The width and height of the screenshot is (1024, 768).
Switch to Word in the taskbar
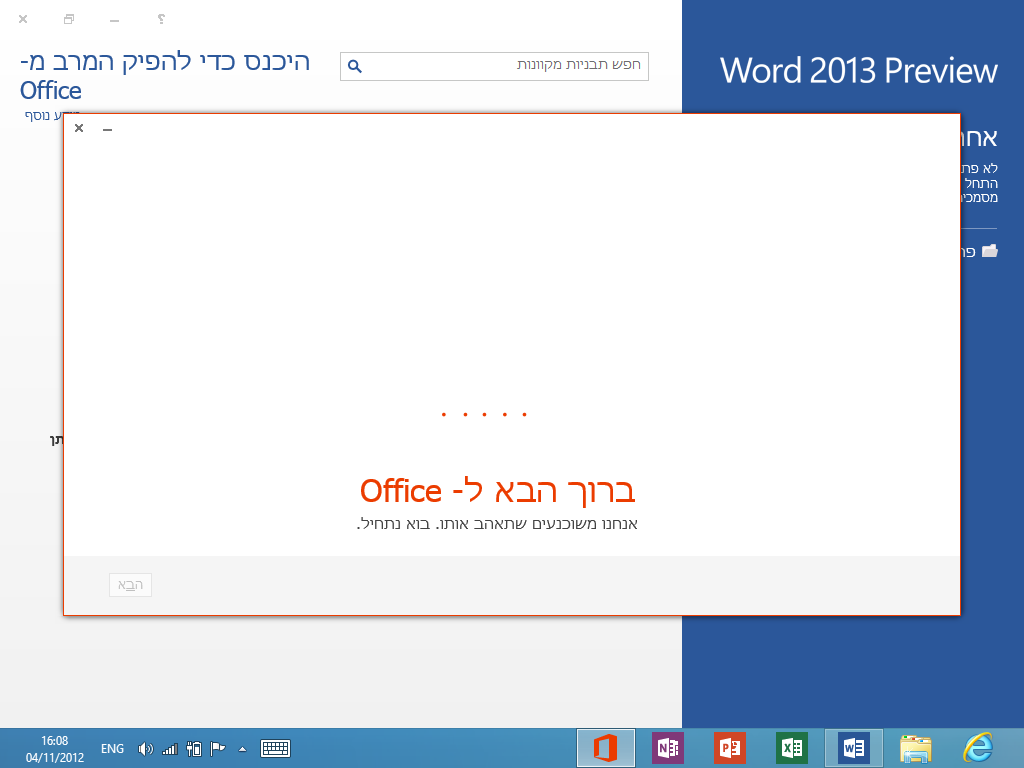pyautogui.click(x=854, y=748)
